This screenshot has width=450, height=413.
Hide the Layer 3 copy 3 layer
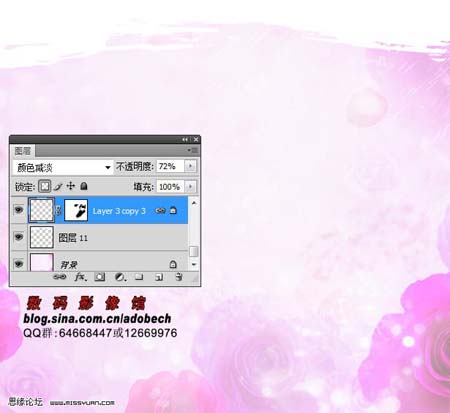pyautogui.click(x=19, y=210)
